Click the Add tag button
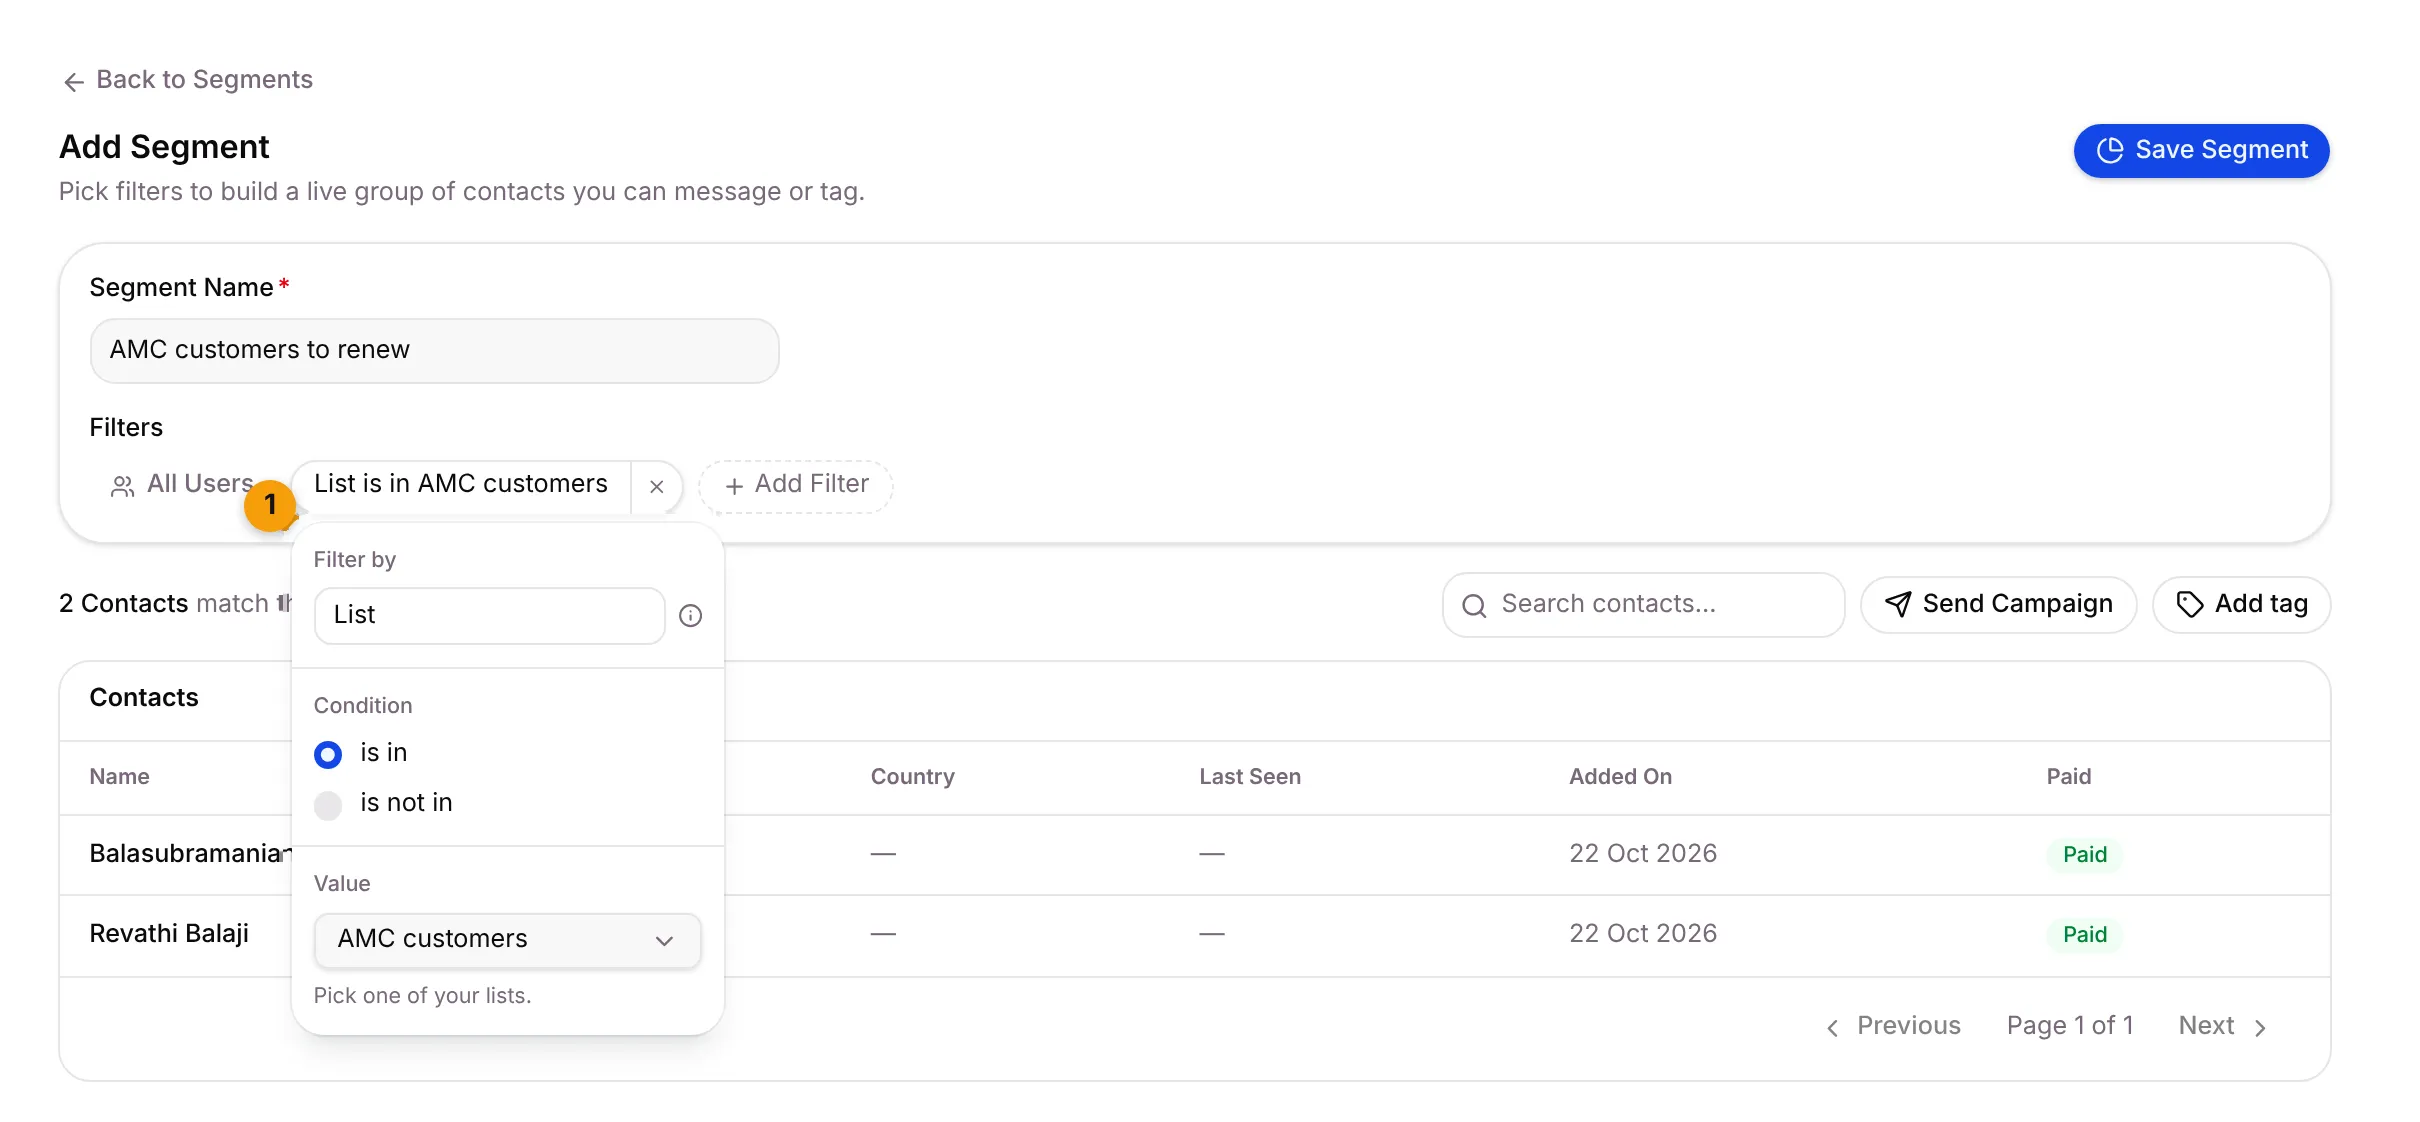The image size is (2420, 1122). click(x=2241, y=604)
